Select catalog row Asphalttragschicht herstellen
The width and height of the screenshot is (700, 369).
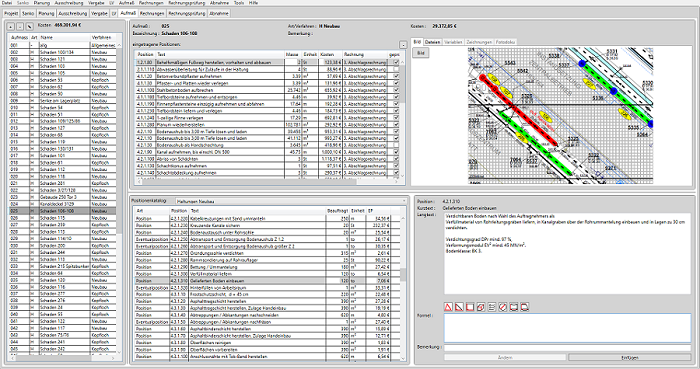pyautogui.click(x=268, y=302)
